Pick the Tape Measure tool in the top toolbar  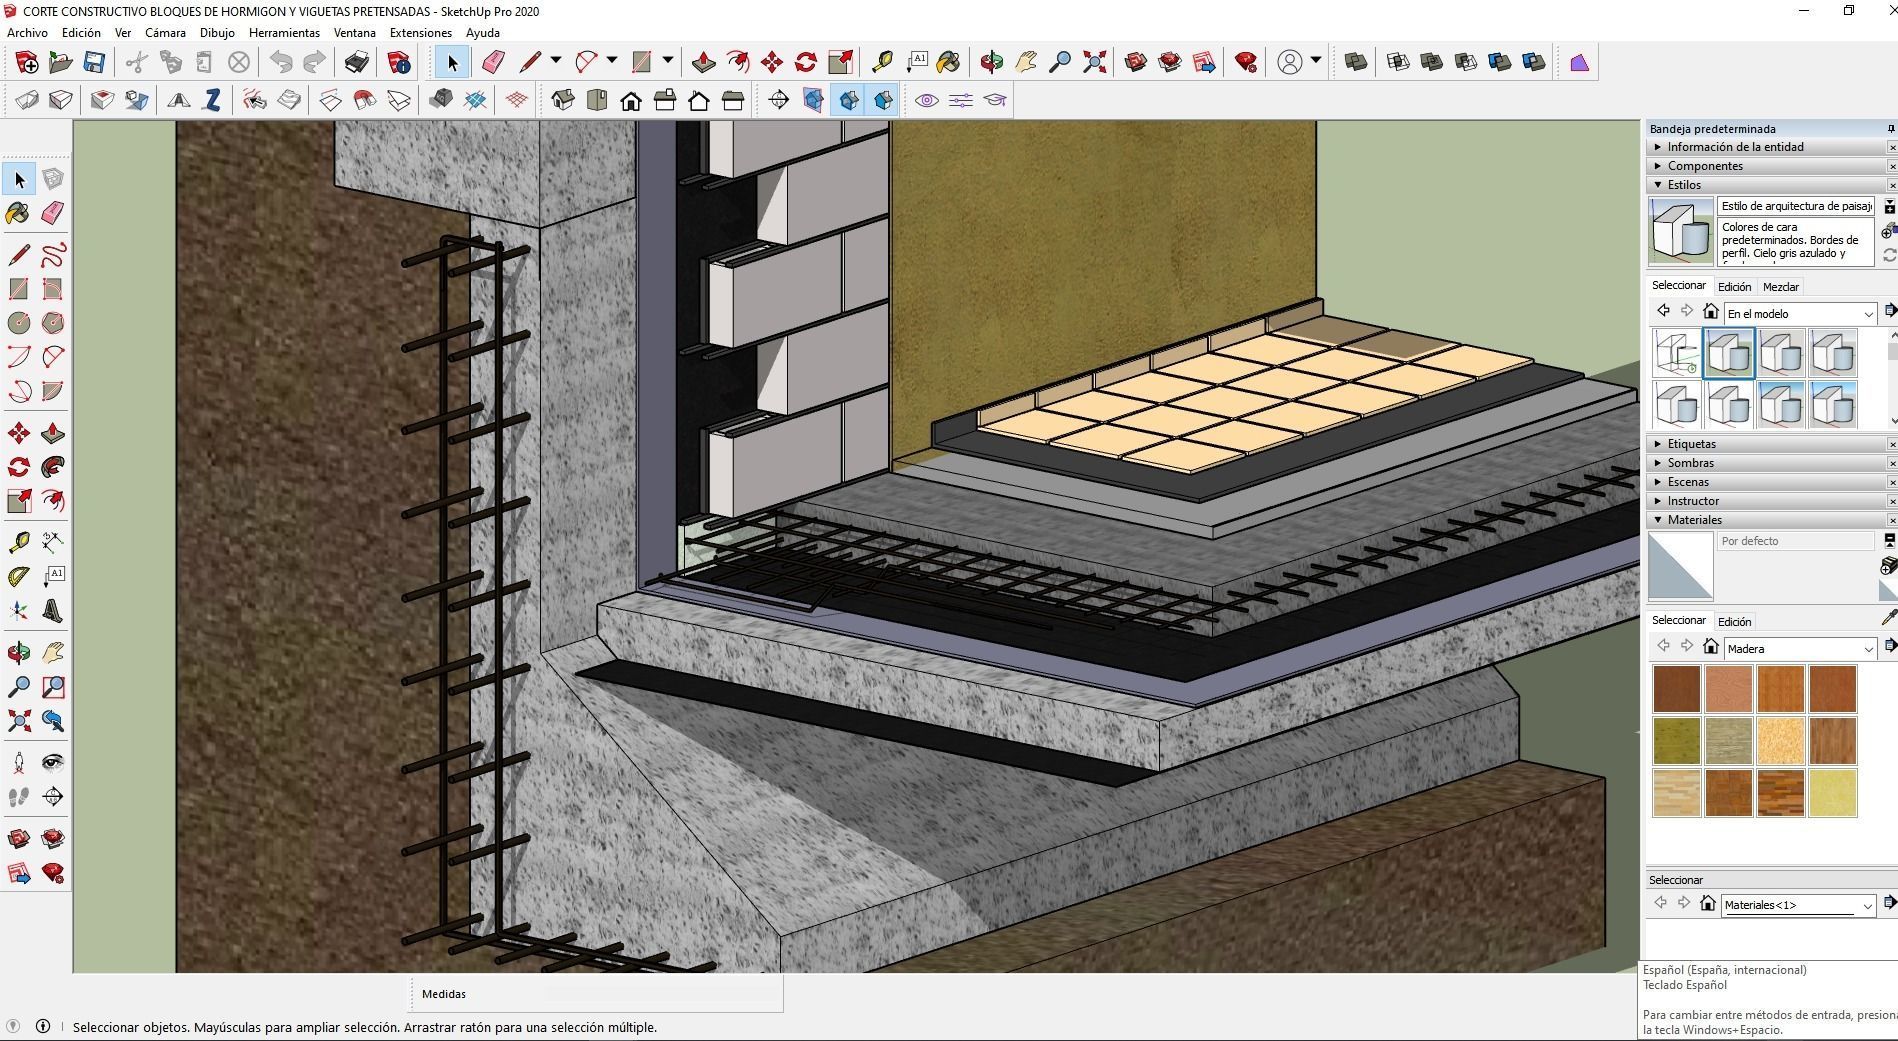coord(882,62)
